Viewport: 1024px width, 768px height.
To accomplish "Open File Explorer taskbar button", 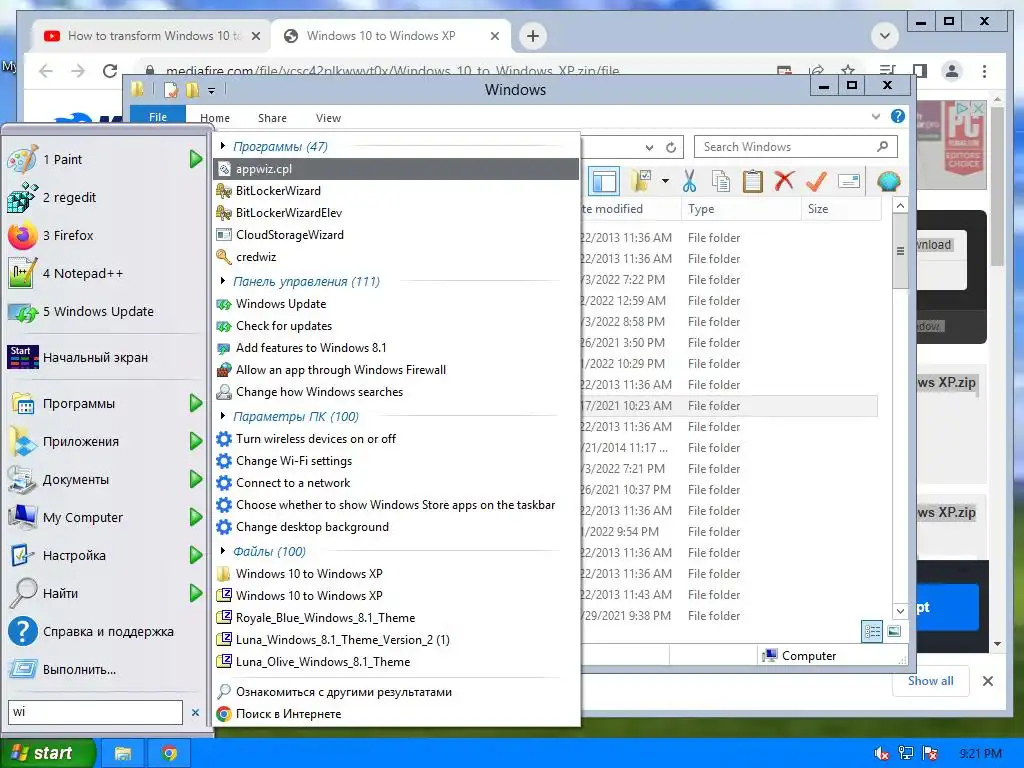I will coord(123,754).
